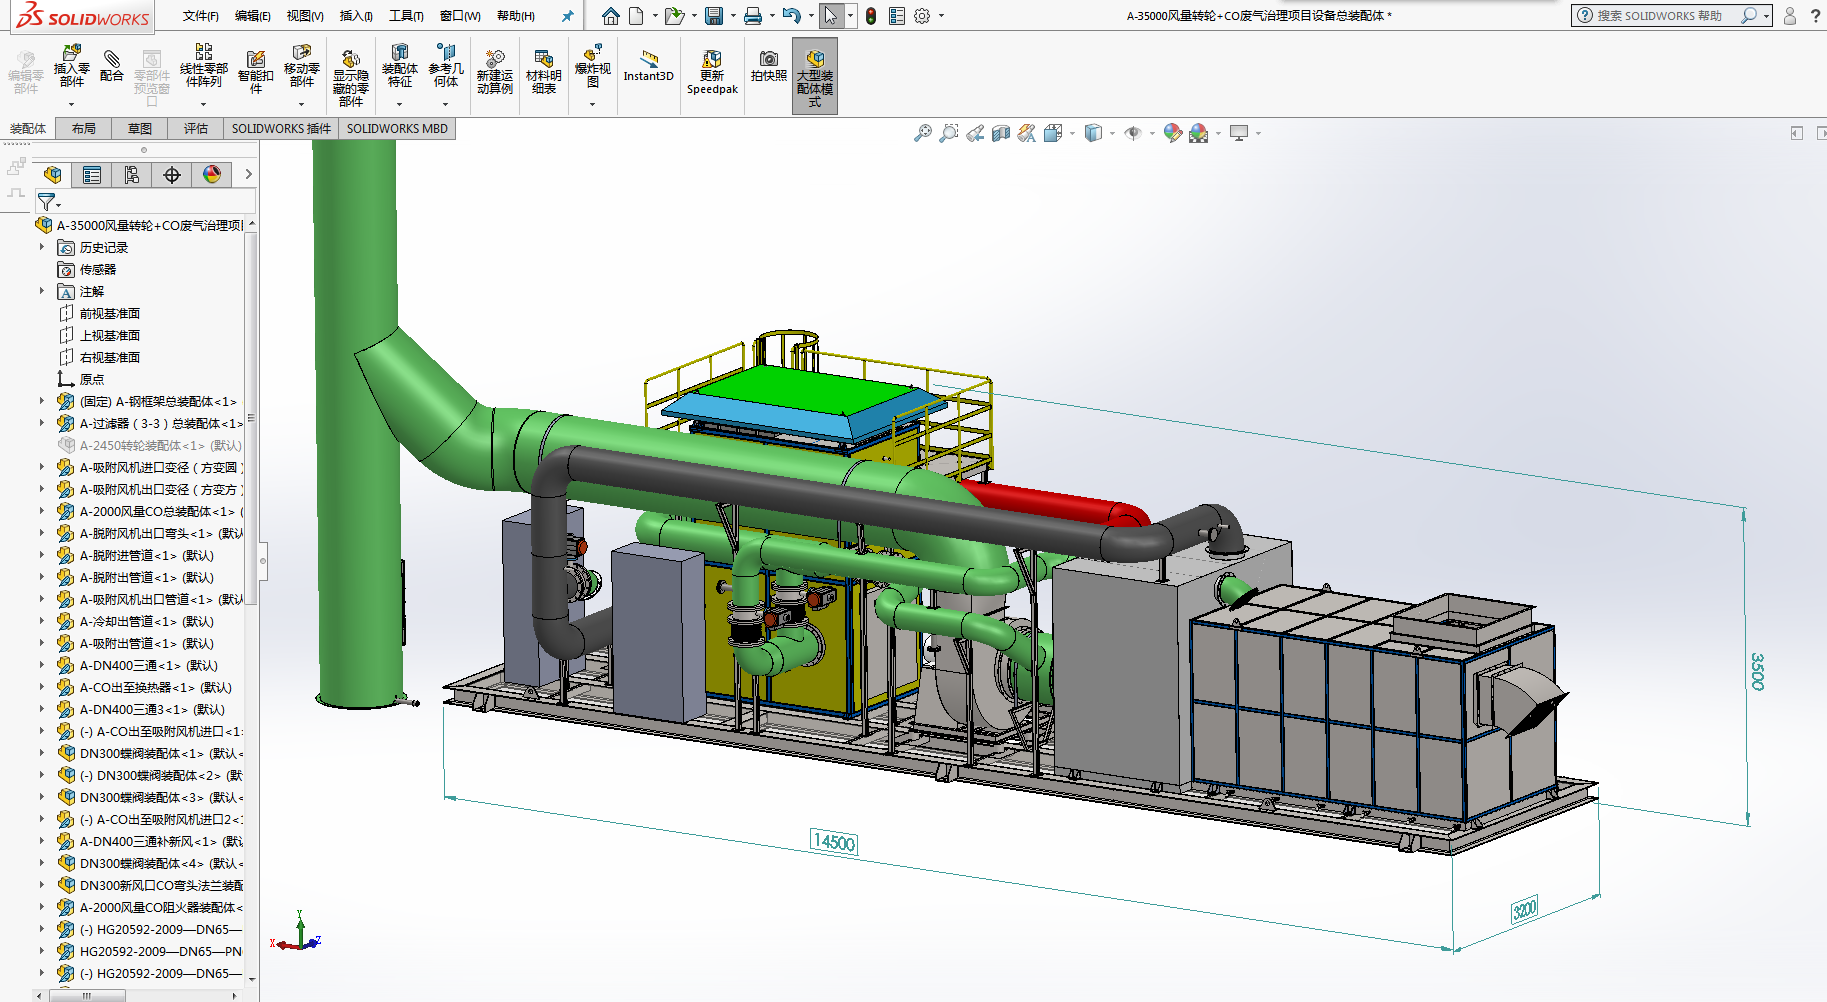Switch to the 评估 tab
The height and width of the screenshot is (1002, 1827).
pos(195,128)
